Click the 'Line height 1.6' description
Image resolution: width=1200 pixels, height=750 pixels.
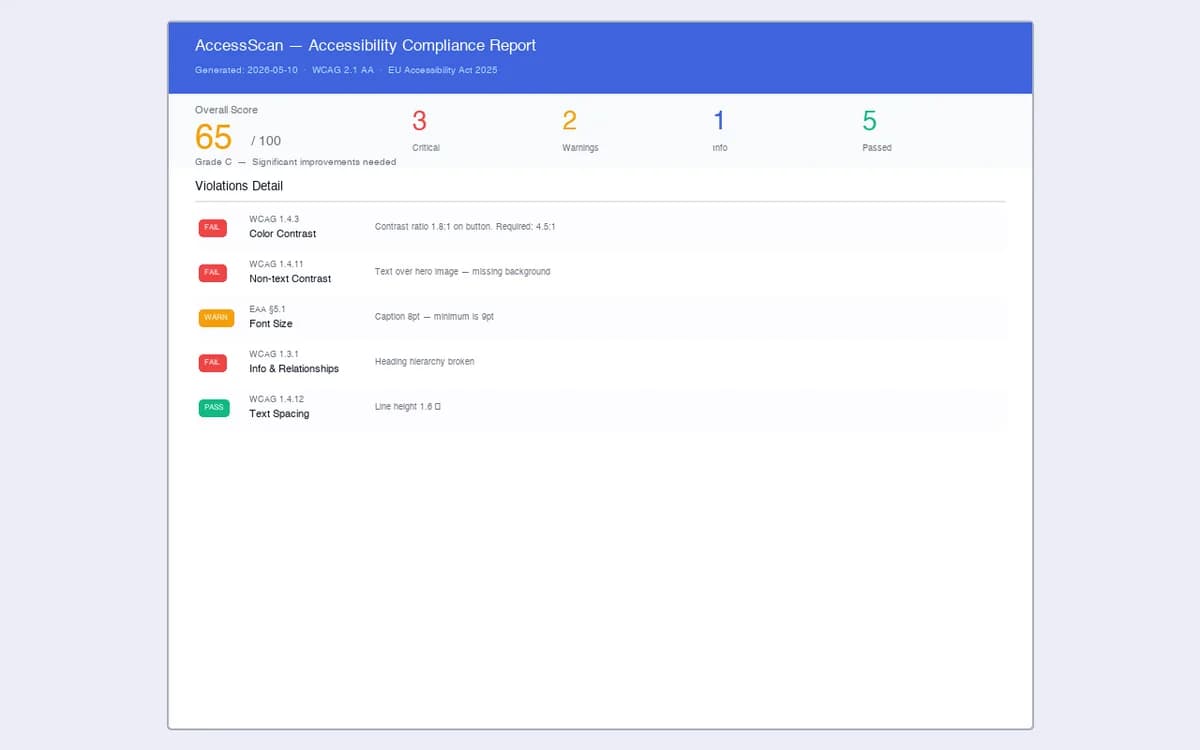coord(408,407)
